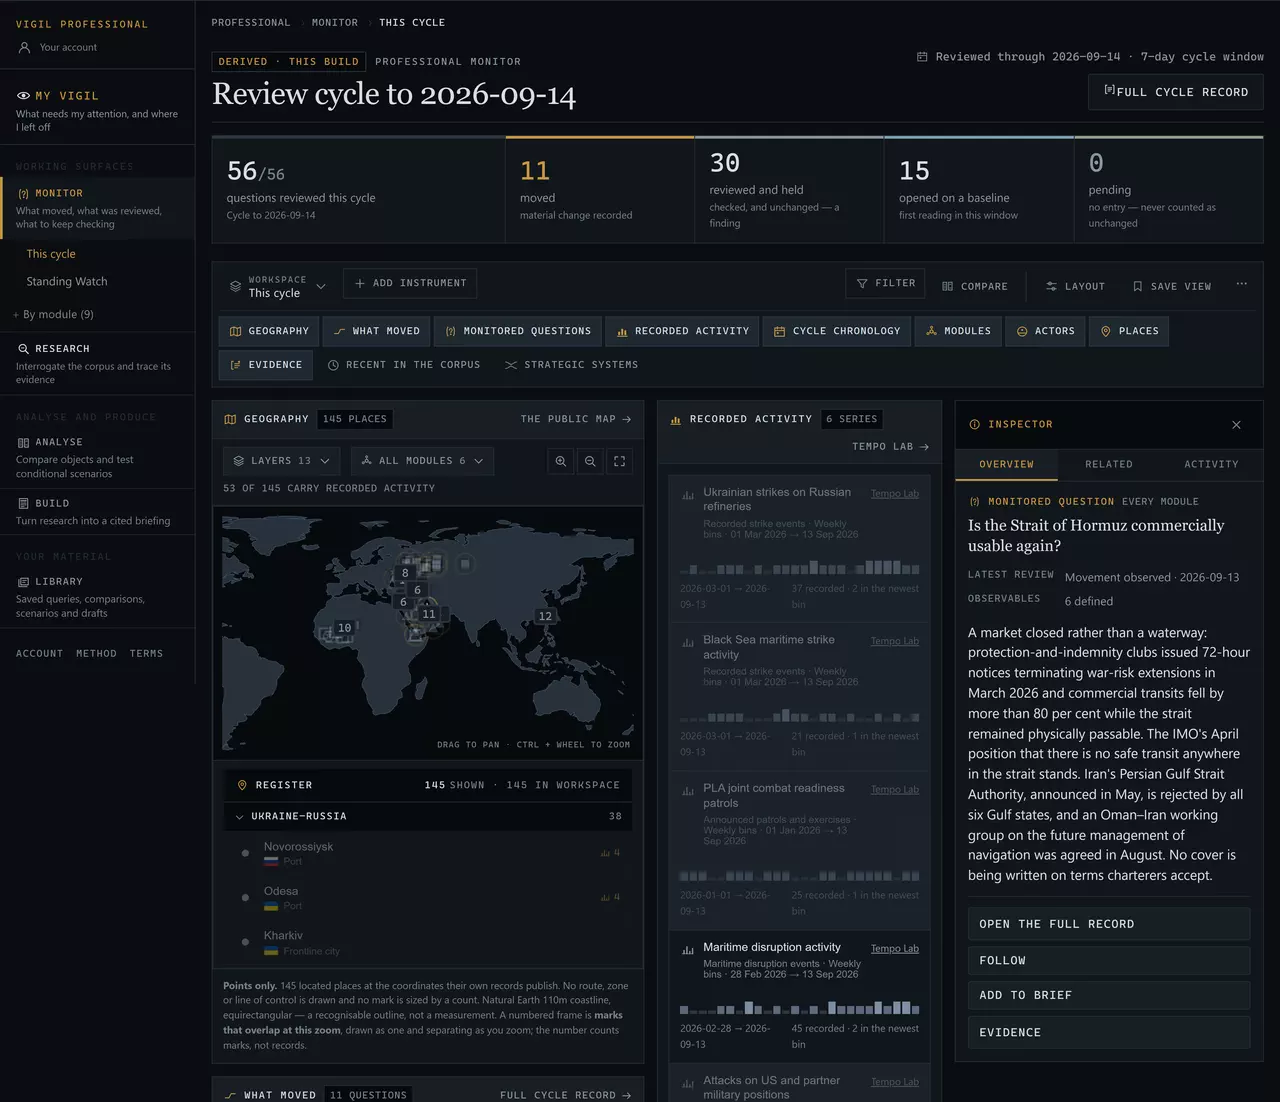Collapse the Ukraine-Russia register group
Viewport: 1280px width, 1102px height.
click(x=428, y=816)
